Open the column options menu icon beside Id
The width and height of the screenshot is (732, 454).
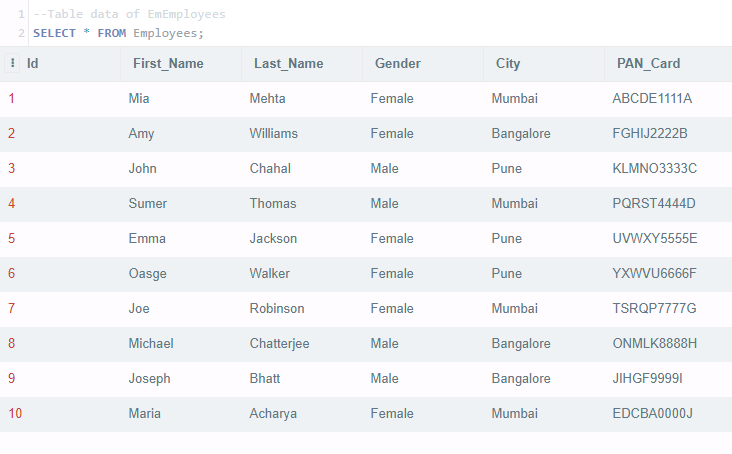(12, 63)
